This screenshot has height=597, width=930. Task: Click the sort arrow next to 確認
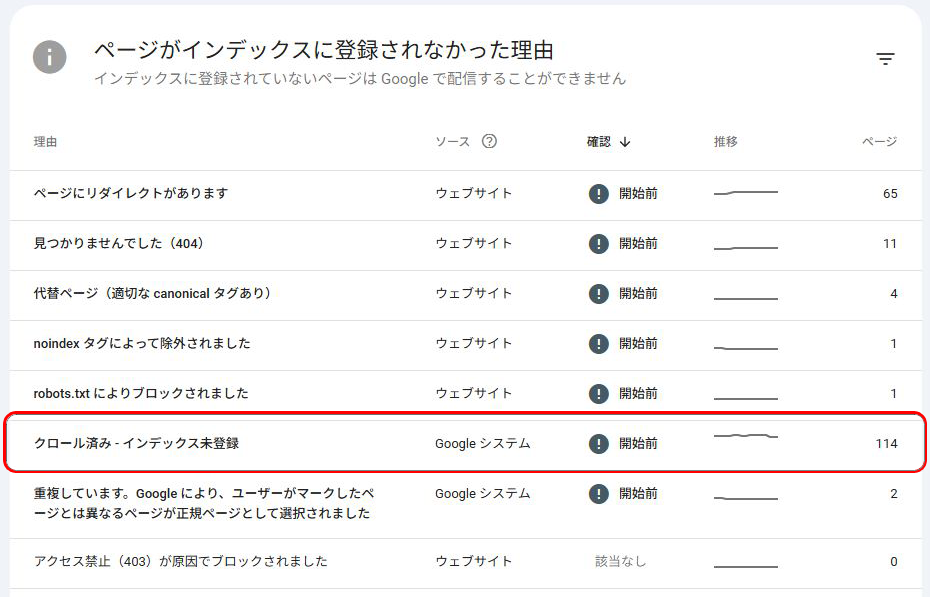[625, 142]
